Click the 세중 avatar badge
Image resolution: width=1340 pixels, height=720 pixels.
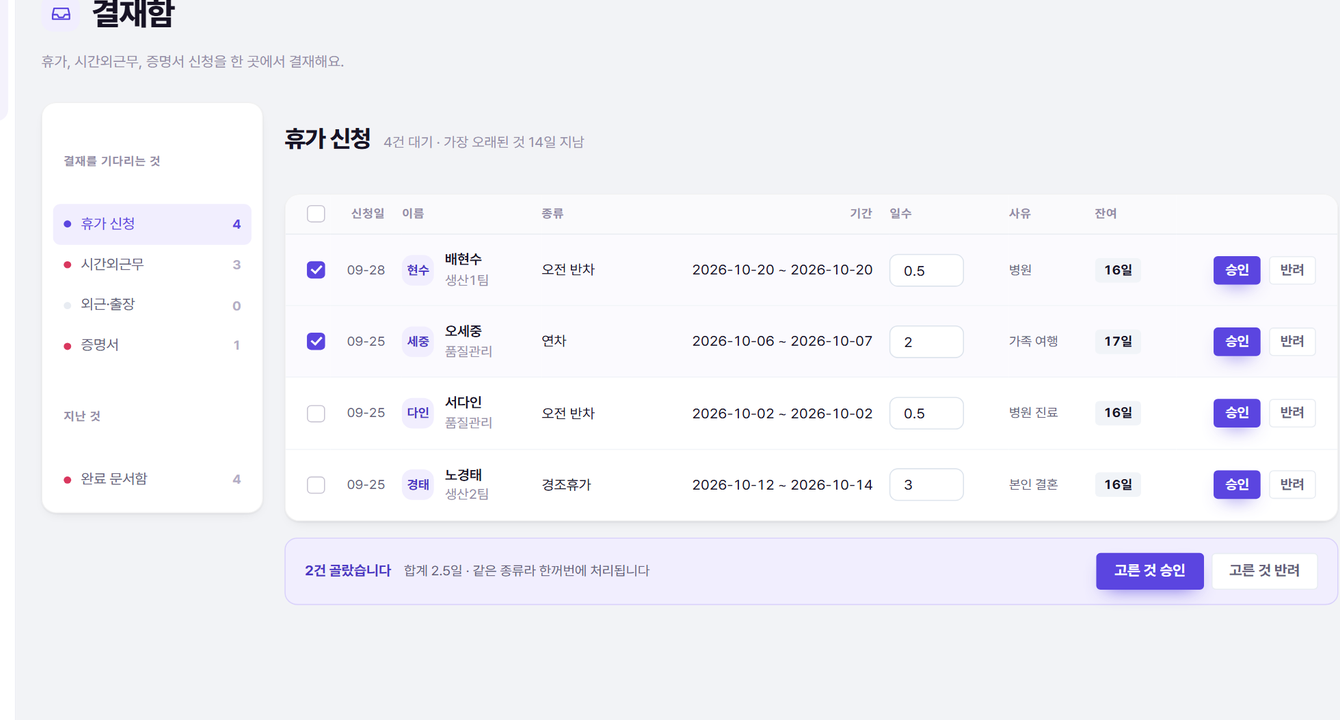418,342
